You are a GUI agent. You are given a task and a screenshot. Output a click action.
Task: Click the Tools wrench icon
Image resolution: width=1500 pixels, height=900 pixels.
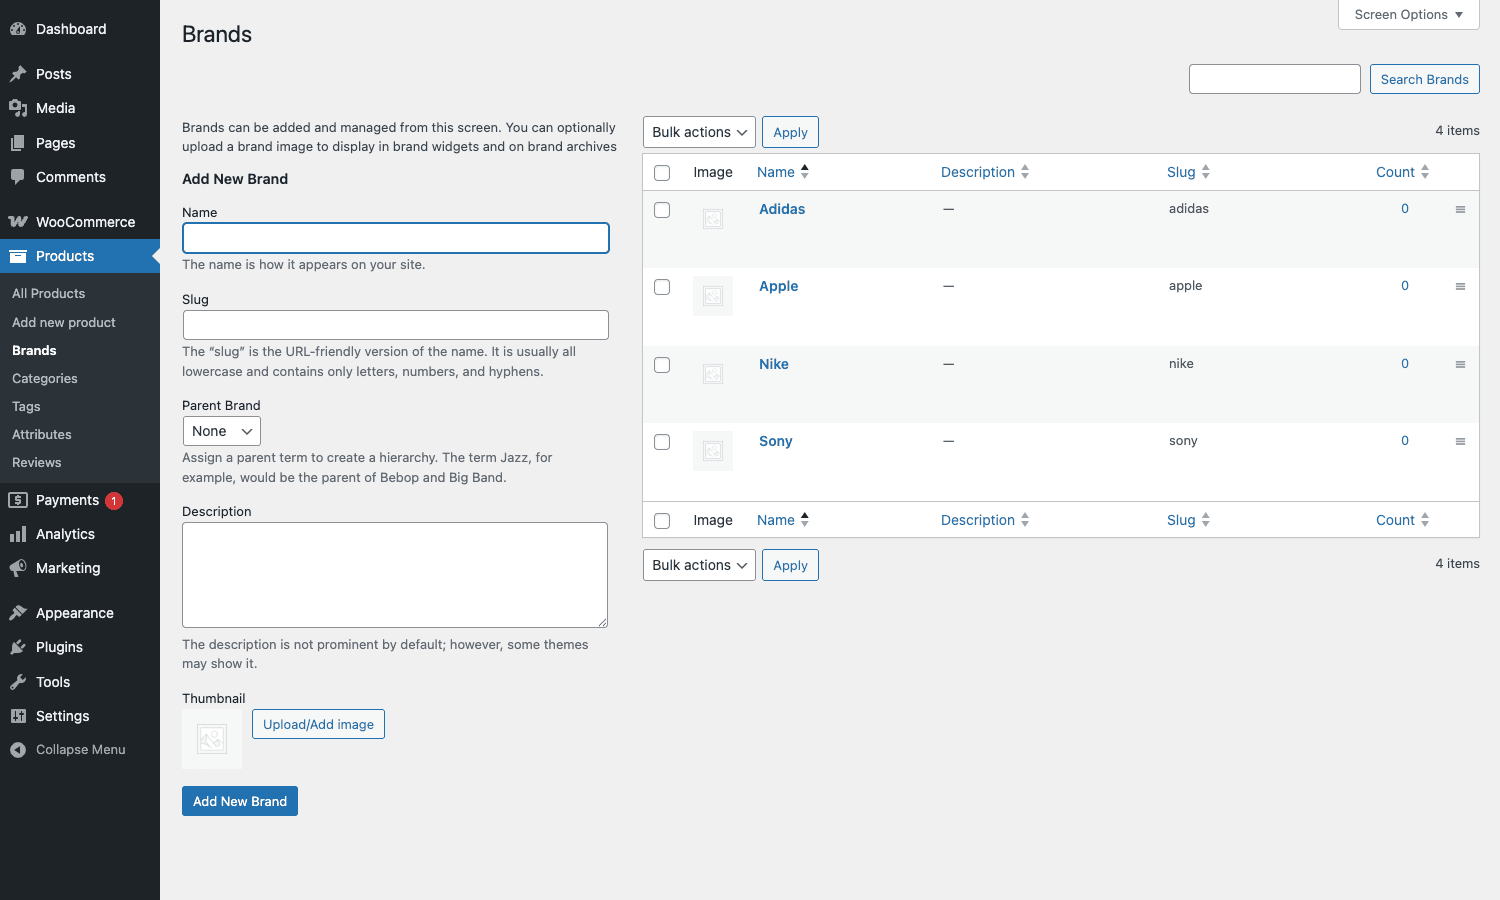pos(18,682)
